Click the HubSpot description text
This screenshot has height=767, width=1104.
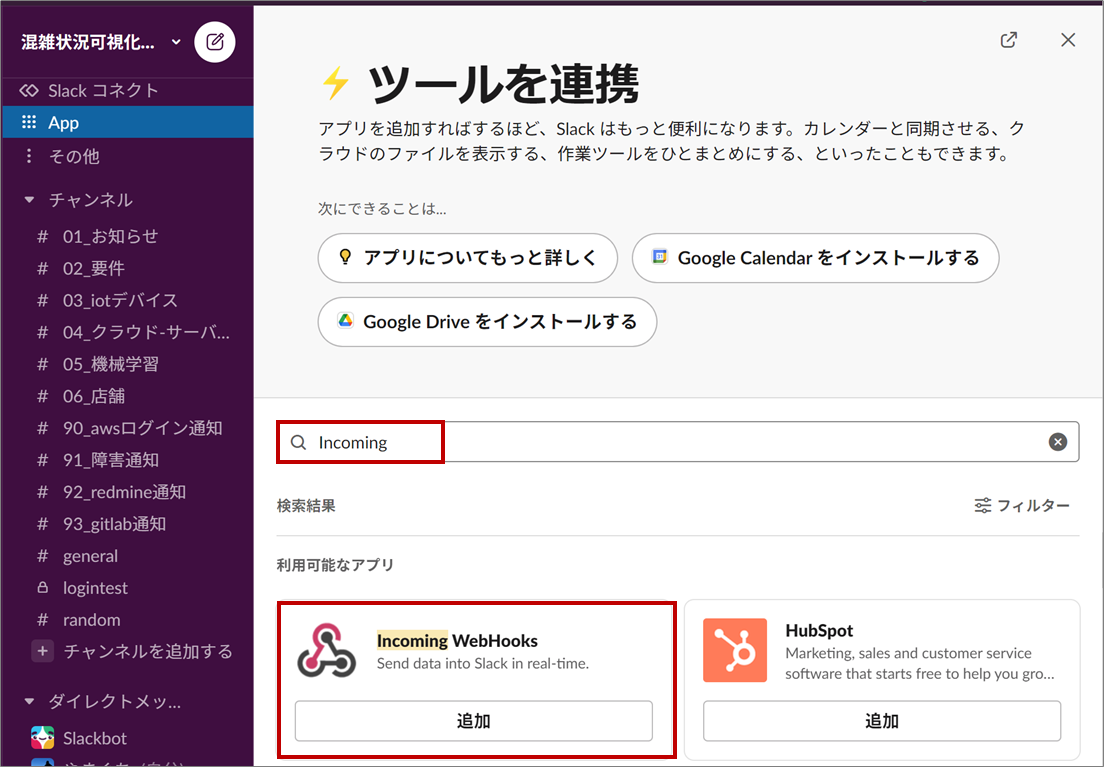point(920,663)
